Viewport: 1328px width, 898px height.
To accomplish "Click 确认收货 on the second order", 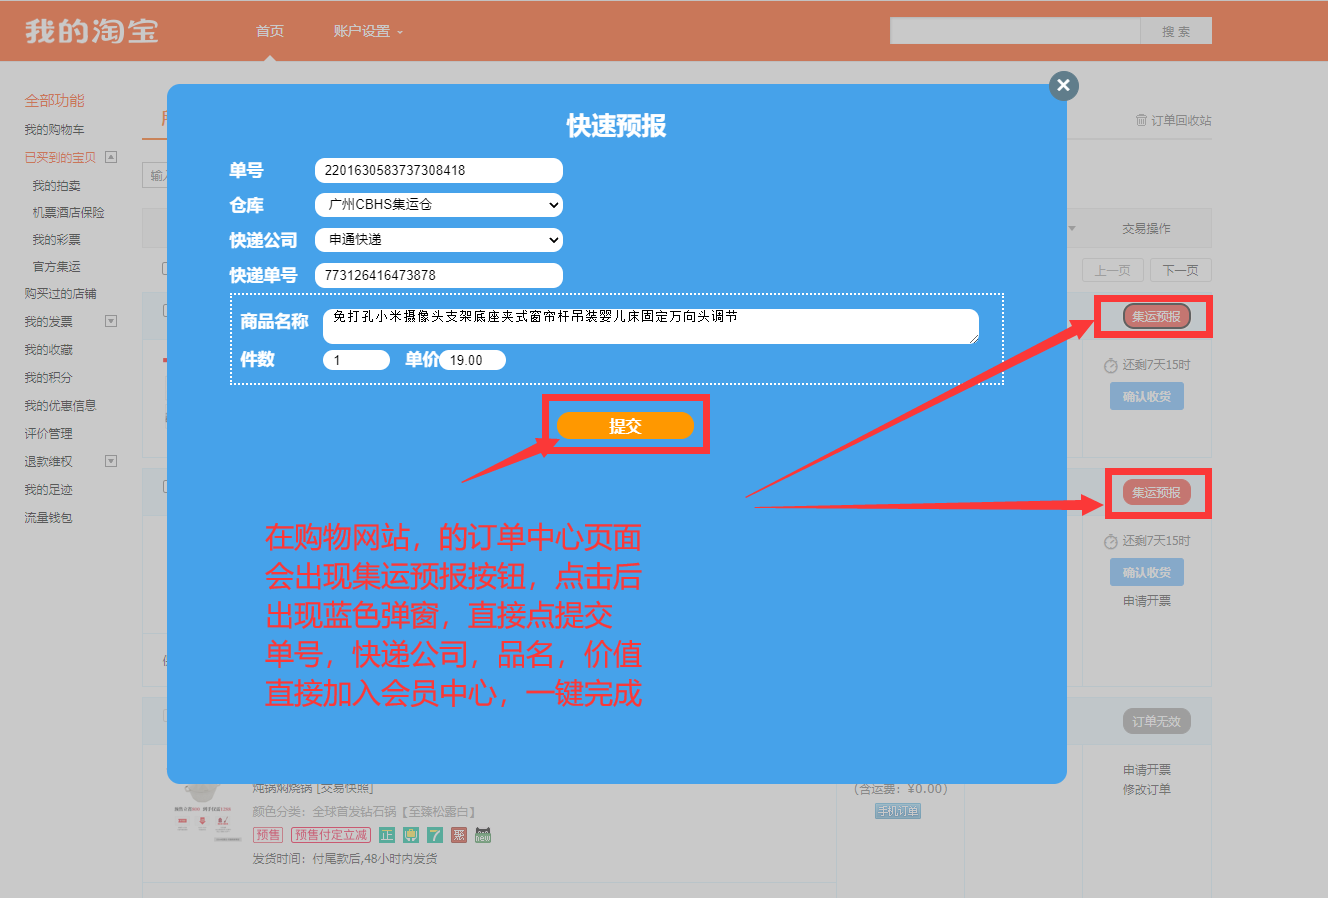I will coord(1147,572).
